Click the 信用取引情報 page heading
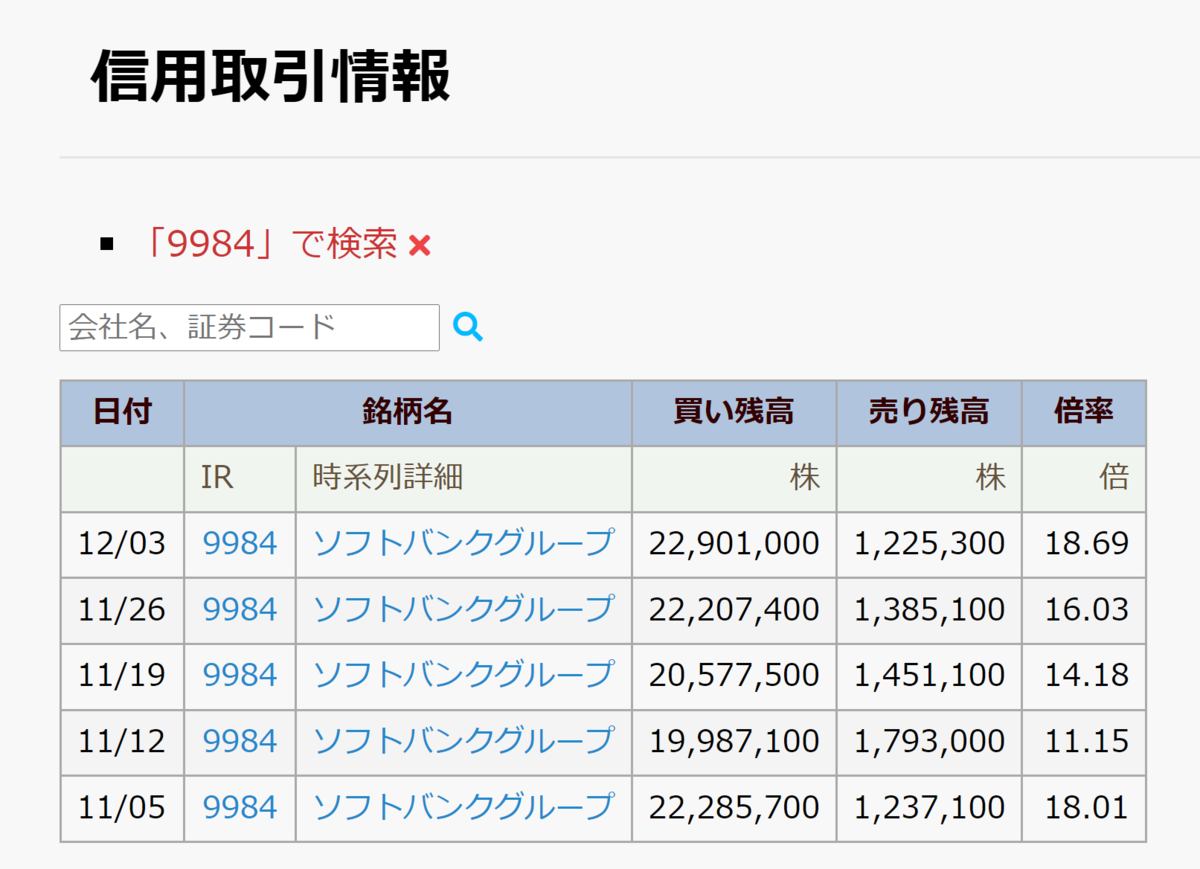Screen dimensions: 1200x869 pos(271,77)
